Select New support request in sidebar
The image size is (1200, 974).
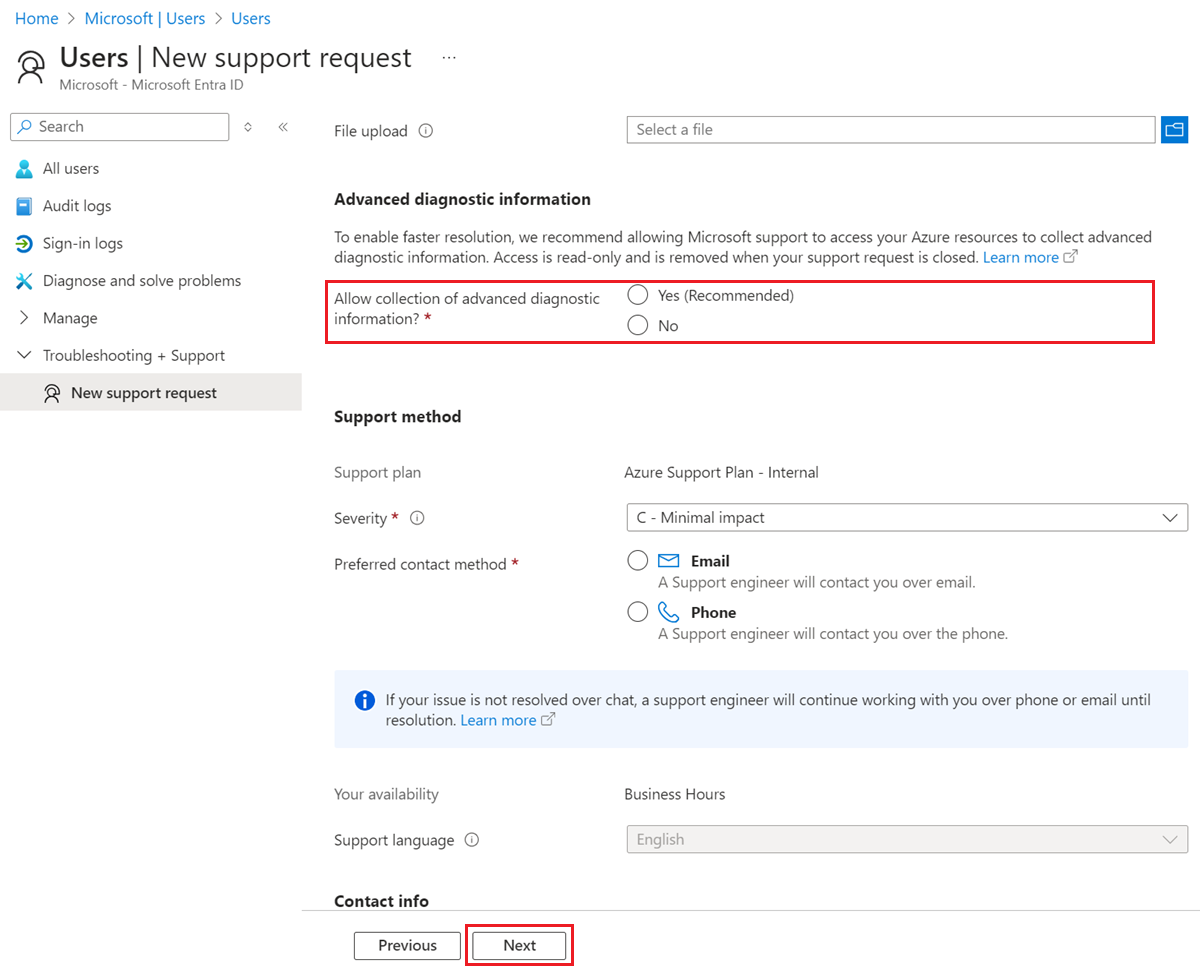(x=144, y=392)
